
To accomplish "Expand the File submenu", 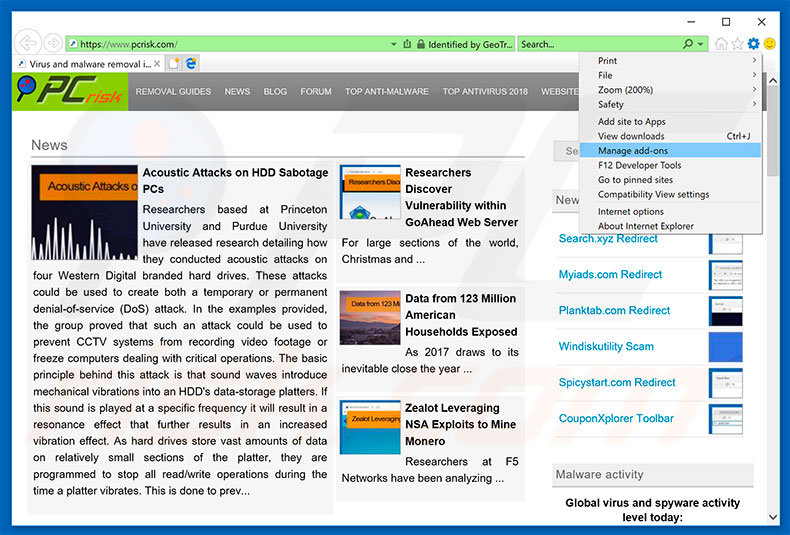I will coord(670,75).
